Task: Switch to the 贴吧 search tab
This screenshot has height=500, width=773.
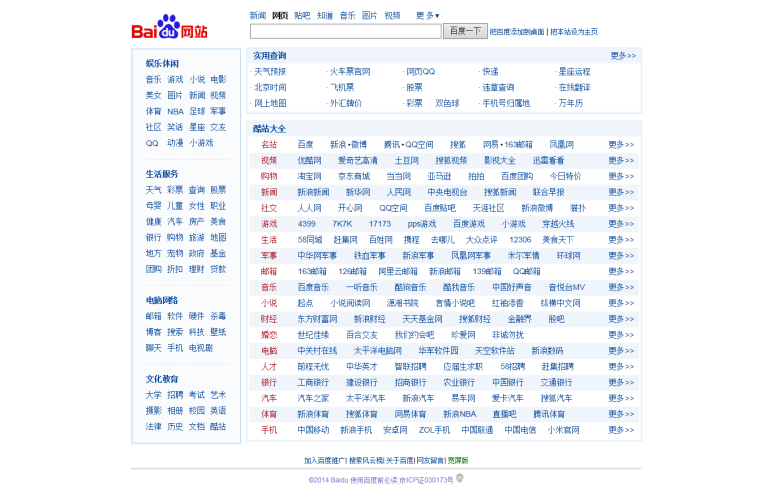Action: [x=302, y=16]
